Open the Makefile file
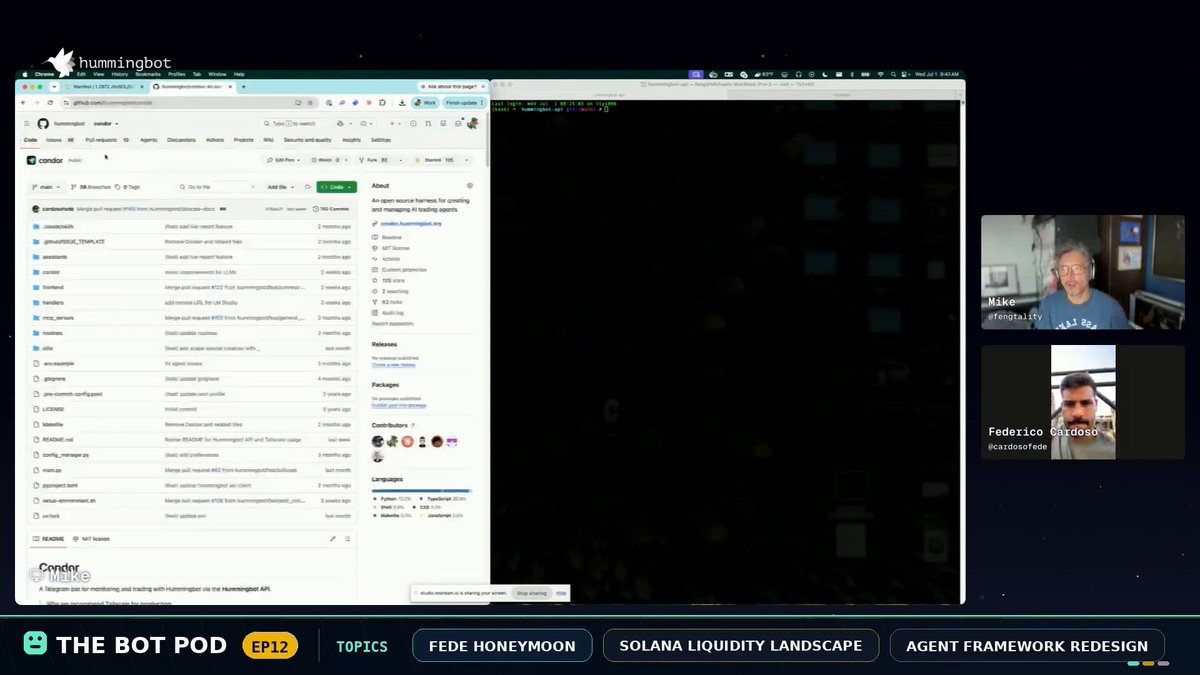This screenshot has width=1200, height=675. point(53,424)
